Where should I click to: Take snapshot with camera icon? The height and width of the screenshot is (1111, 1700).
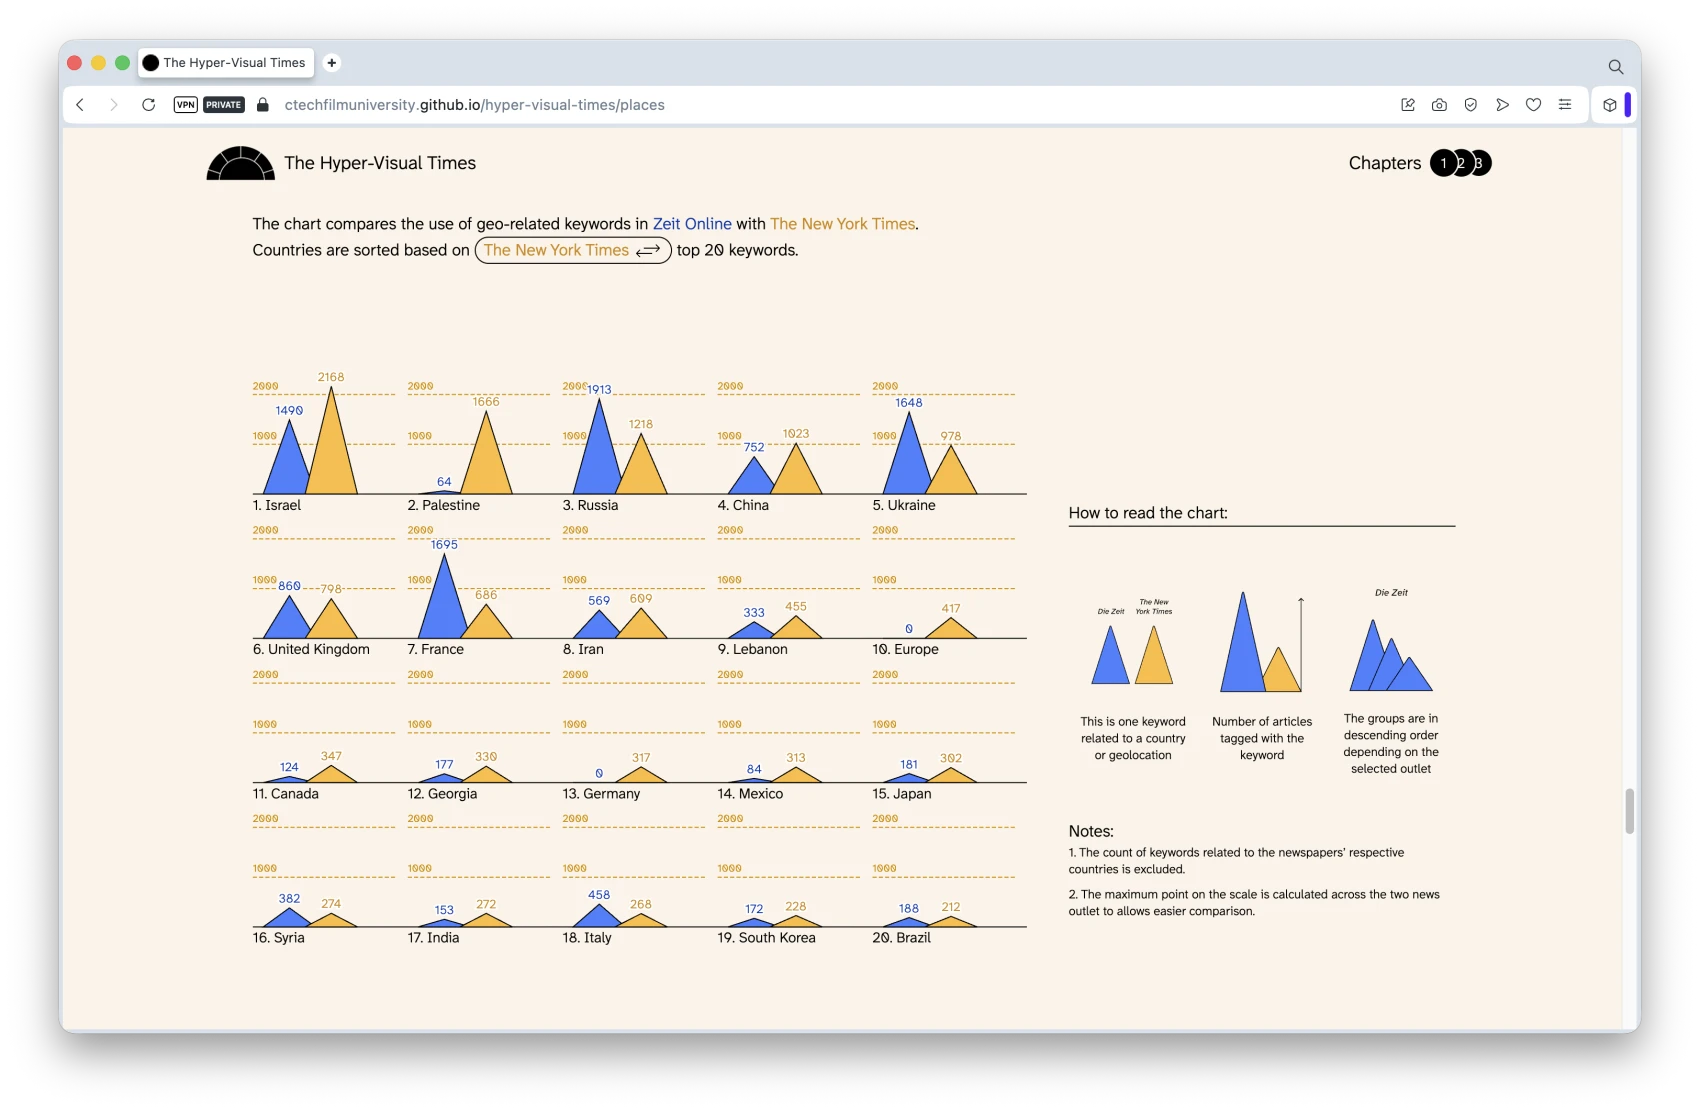[x=1439, y=105]
